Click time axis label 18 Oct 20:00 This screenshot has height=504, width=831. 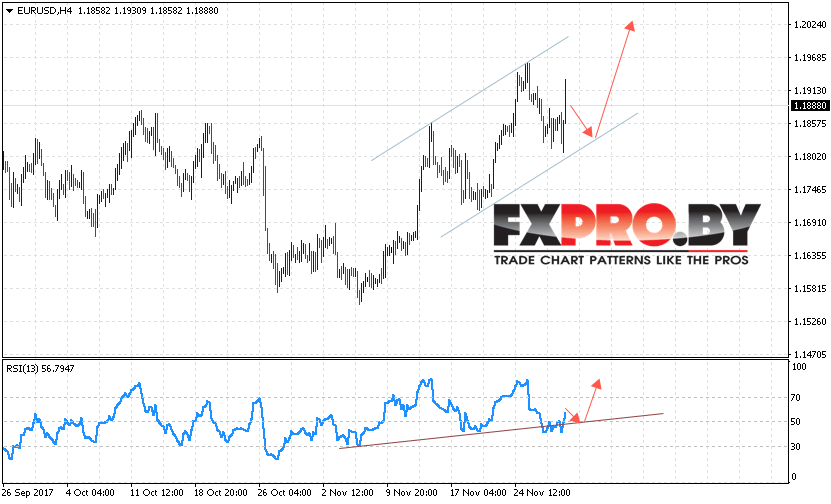(x=220, y=493)
